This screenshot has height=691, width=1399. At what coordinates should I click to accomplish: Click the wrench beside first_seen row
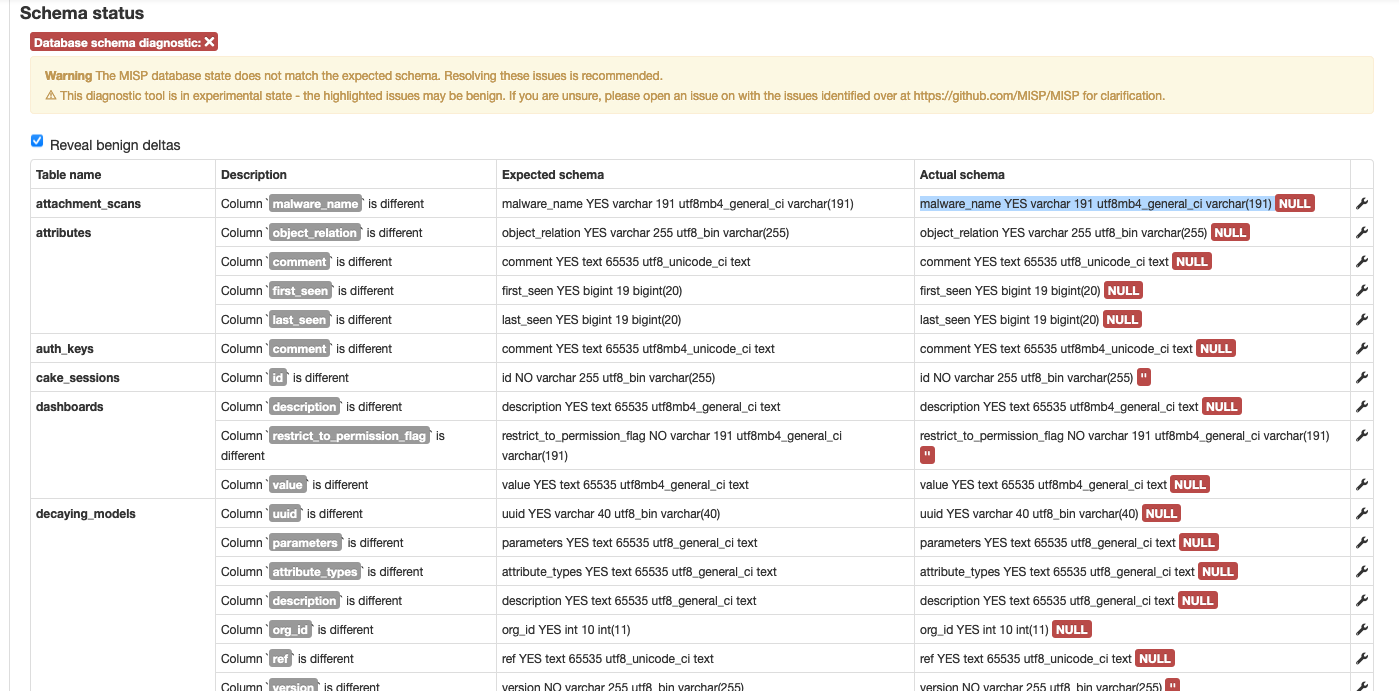pos(1361,290)
